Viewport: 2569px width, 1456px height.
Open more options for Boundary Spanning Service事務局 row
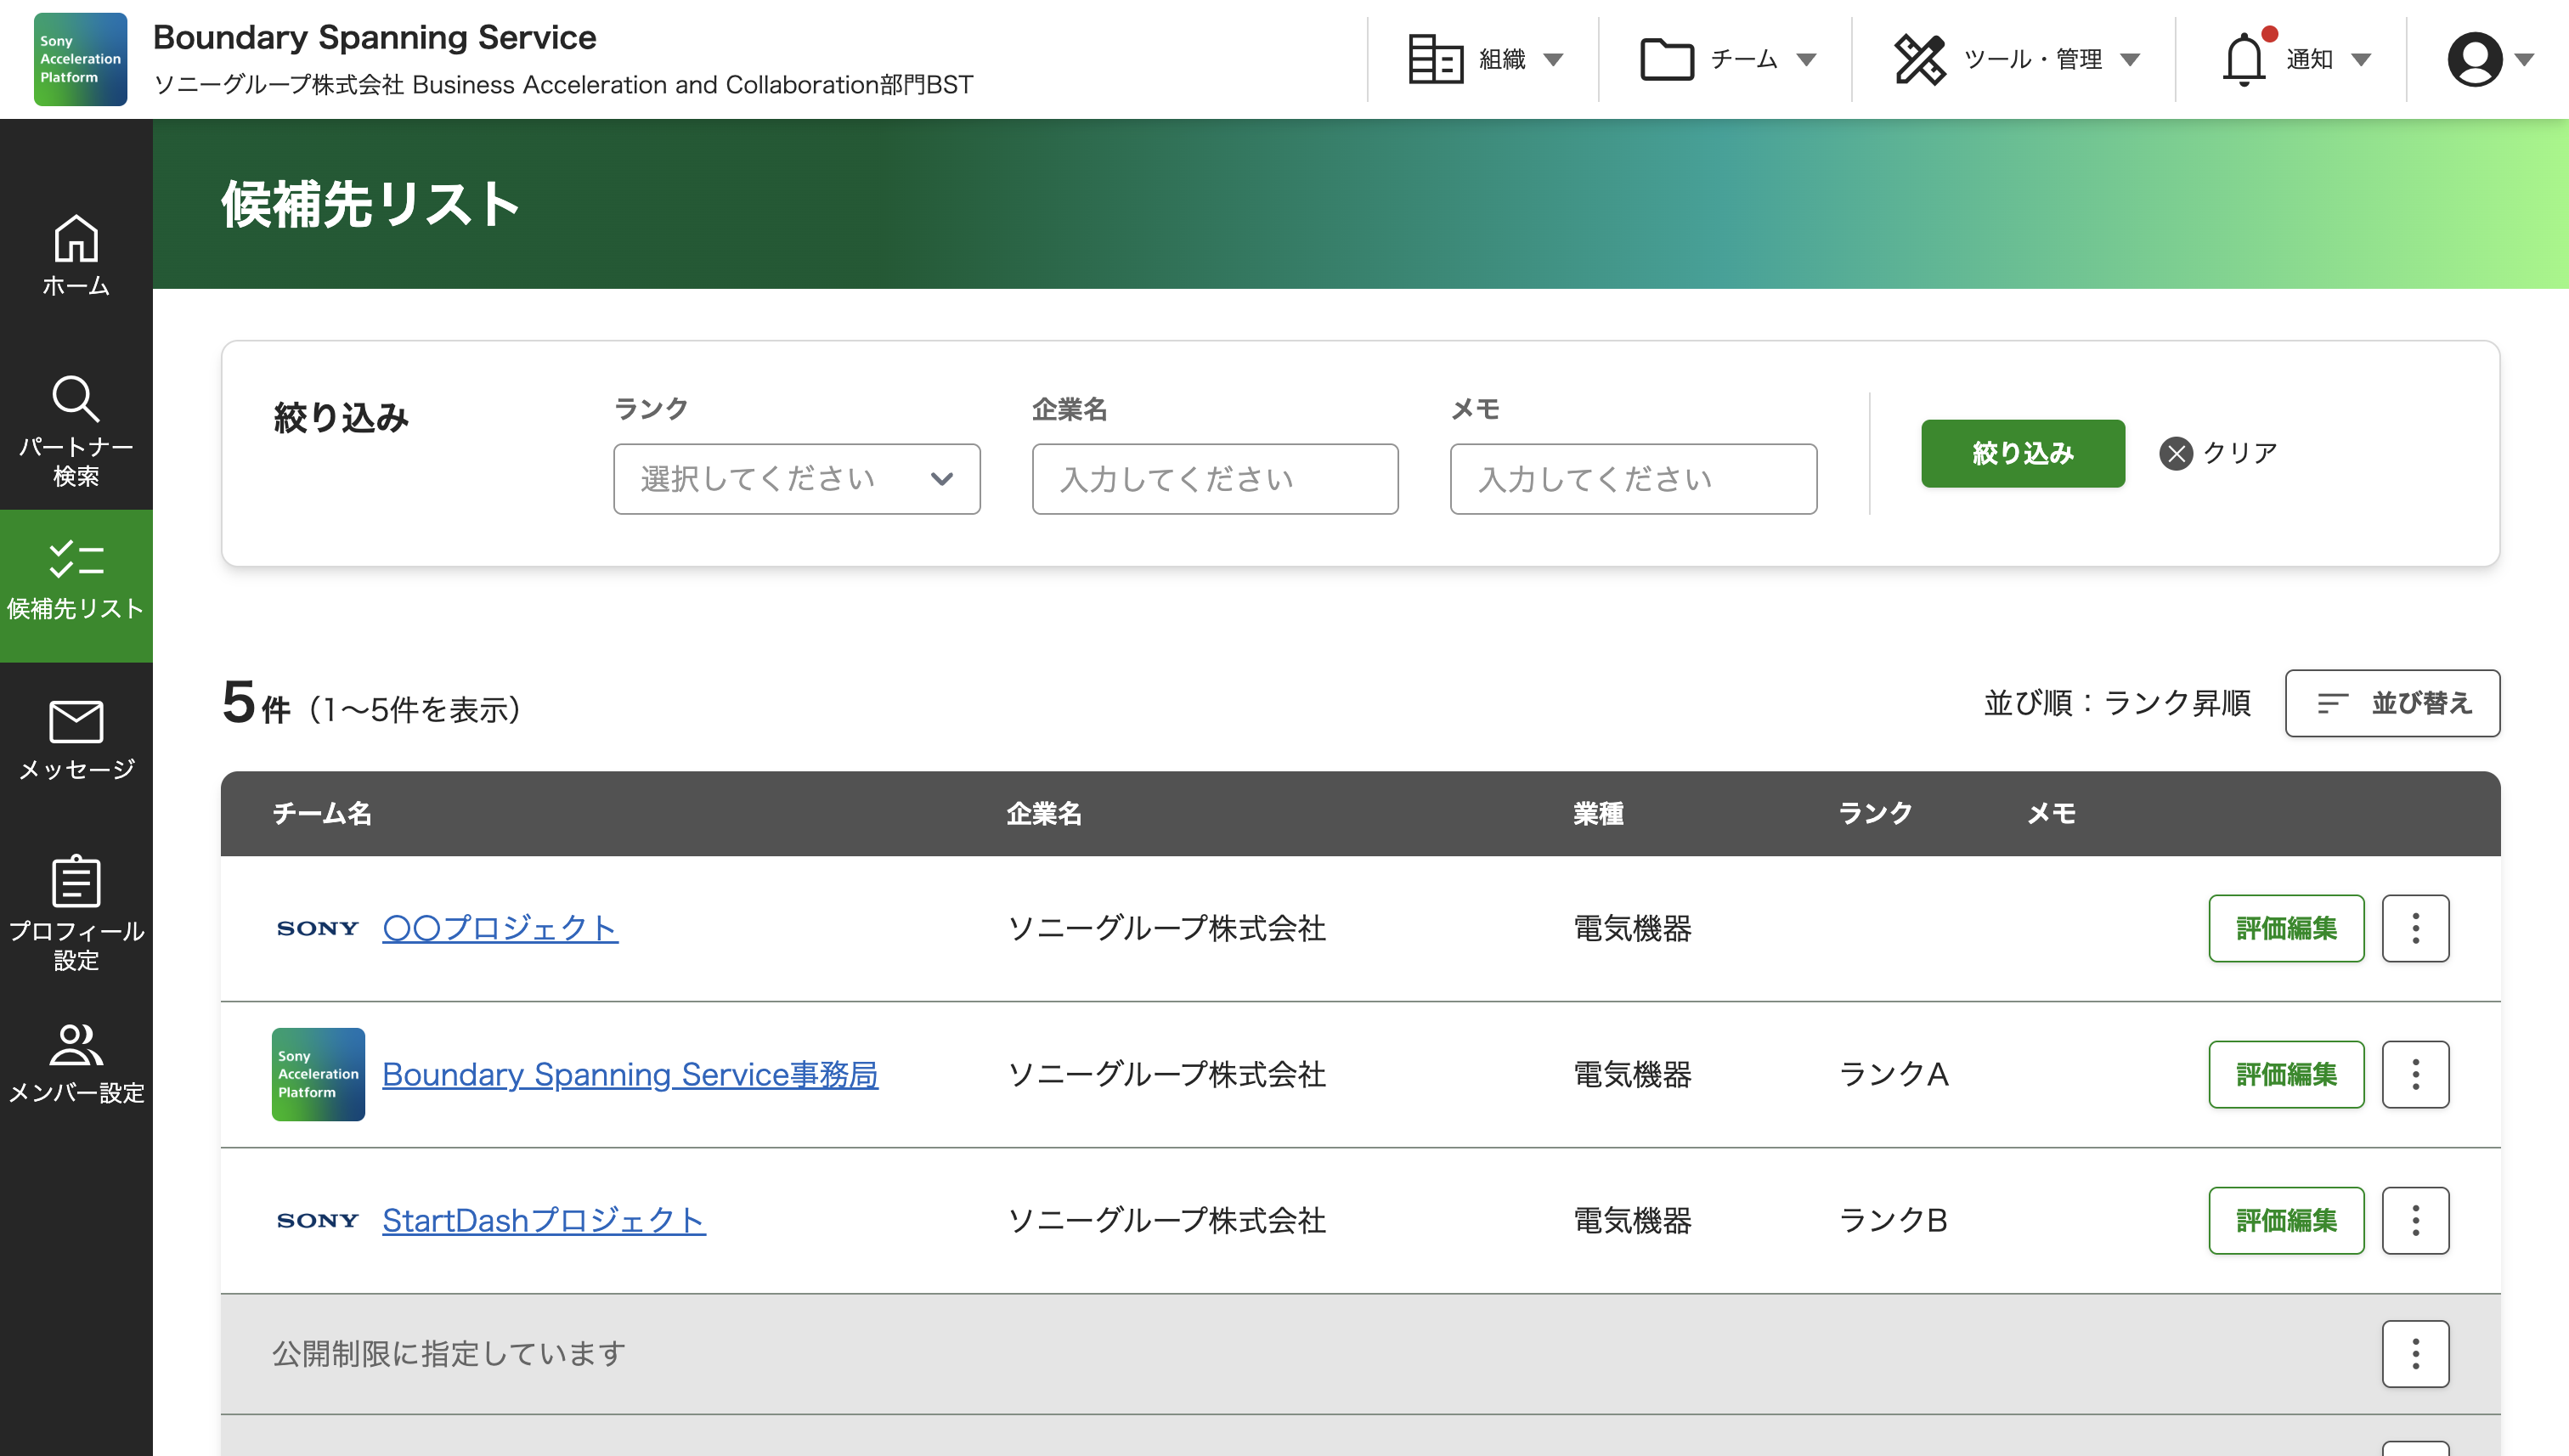(x=2415, y=1074)
